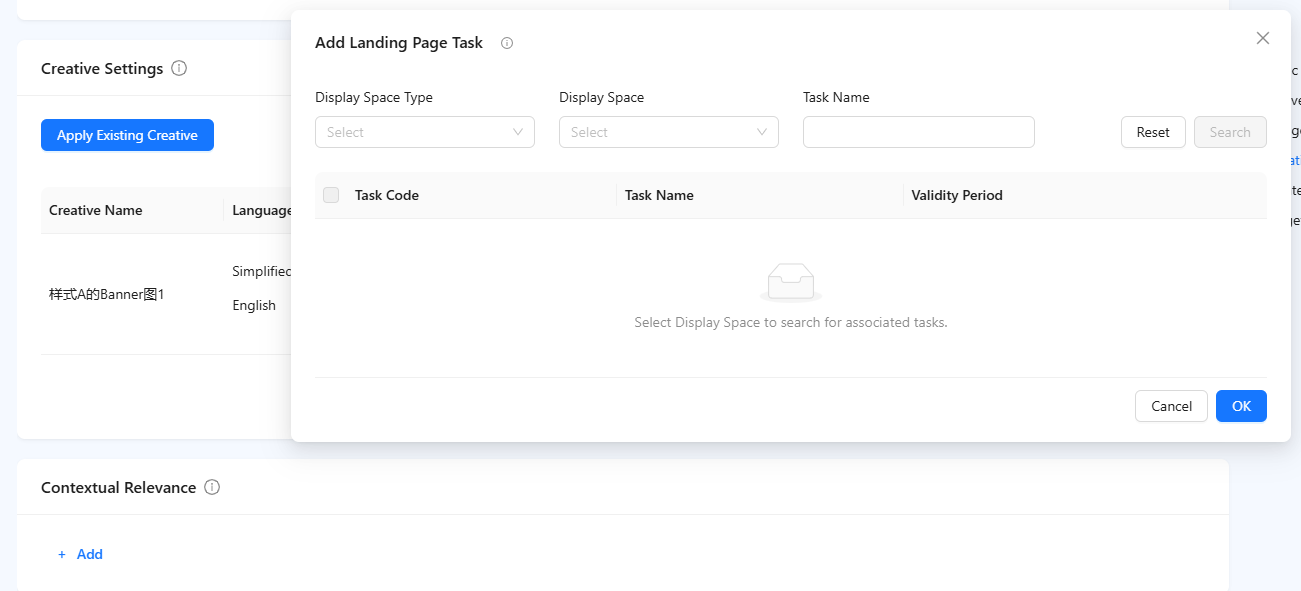Close the Add Landing Page Task dialog
The height and width of the screenshot is (591, 1301).
point(1263,38)
